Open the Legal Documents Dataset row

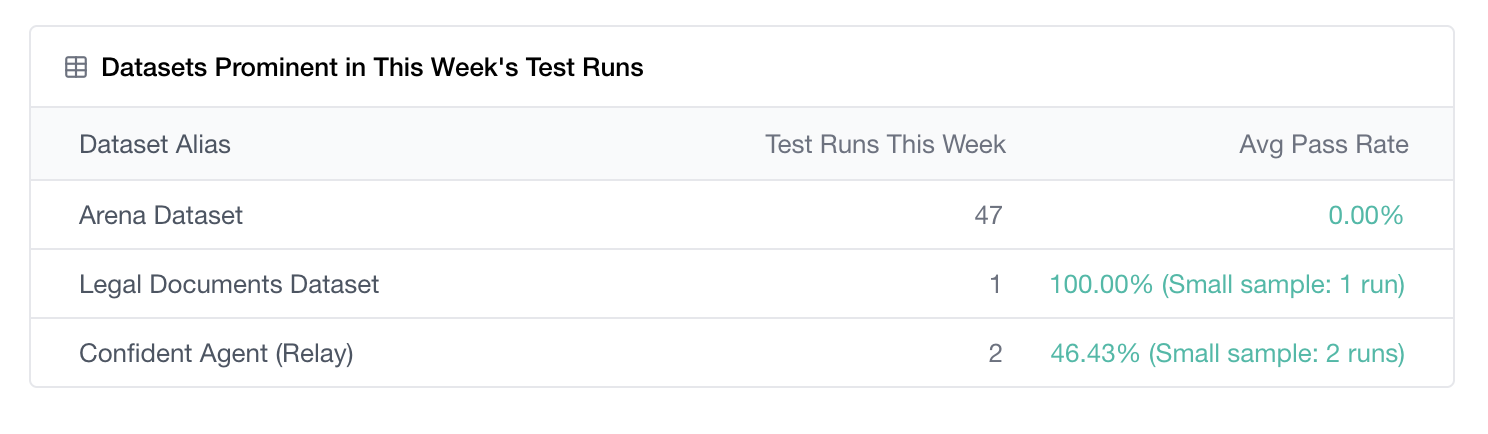click(x=742, y=284)
